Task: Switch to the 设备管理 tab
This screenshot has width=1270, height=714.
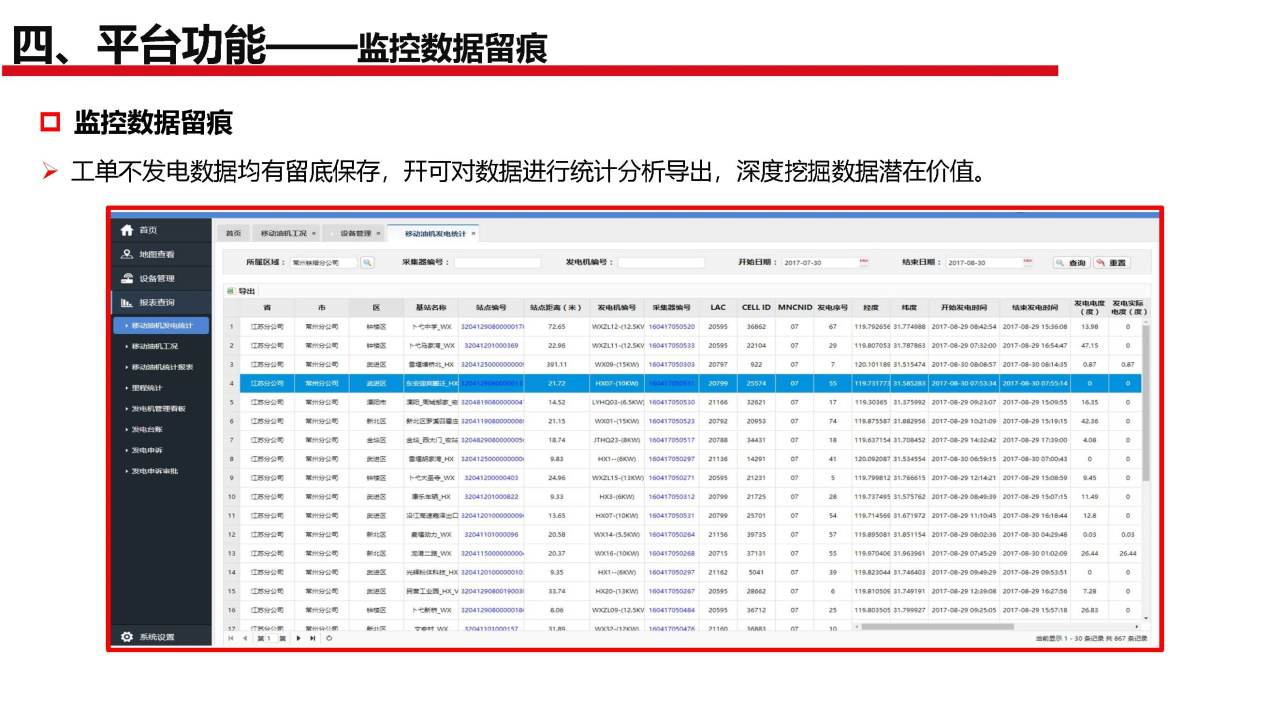Action: tap(355, 233)
